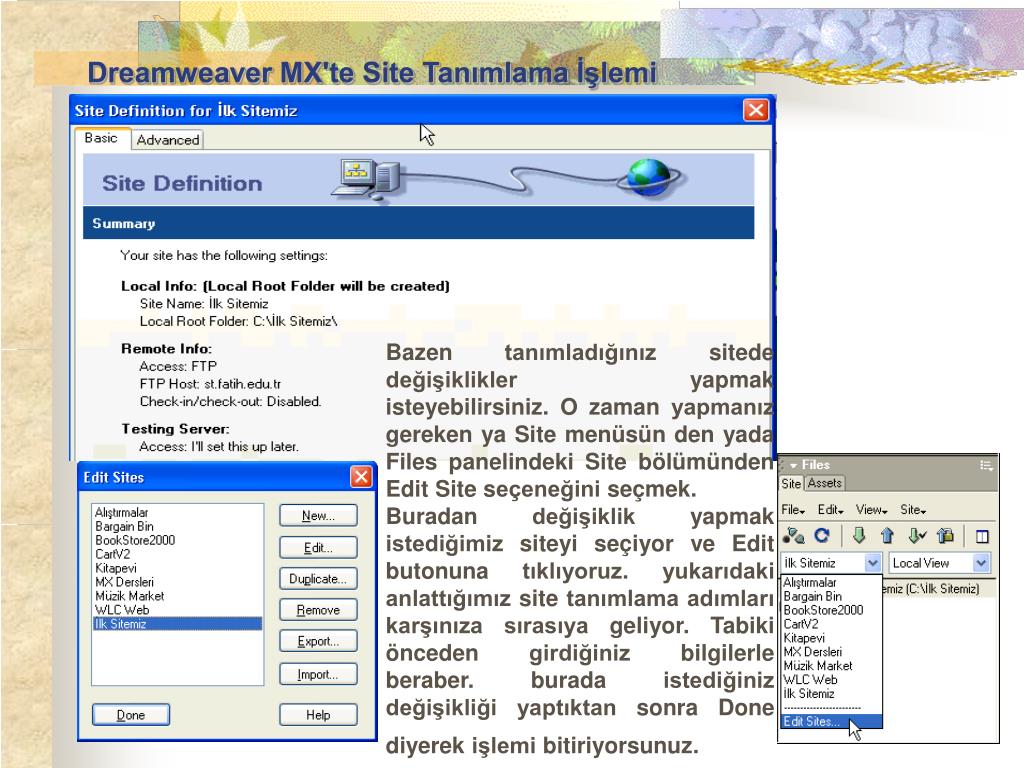Click the green Get Files arrow
The width and height of the screenshot is (1024, 768).
click(x=859, y=536)
